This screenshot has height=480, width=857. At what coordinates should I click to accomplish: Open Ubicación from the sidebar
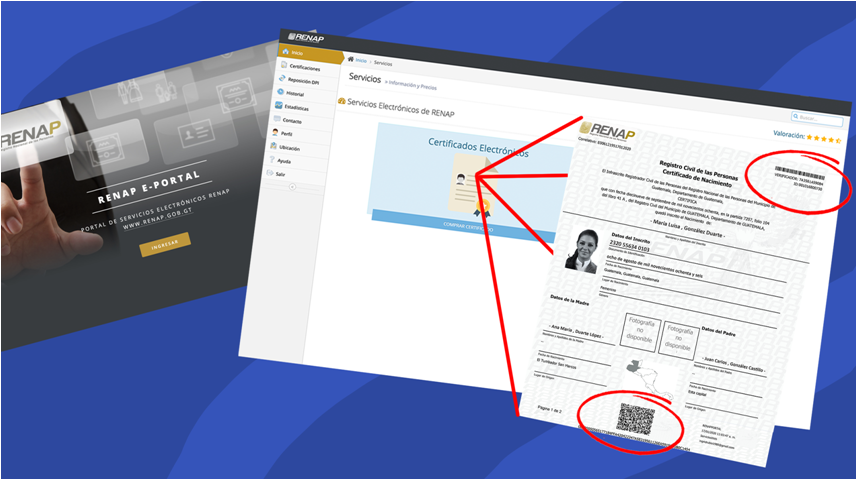(273, 146)
